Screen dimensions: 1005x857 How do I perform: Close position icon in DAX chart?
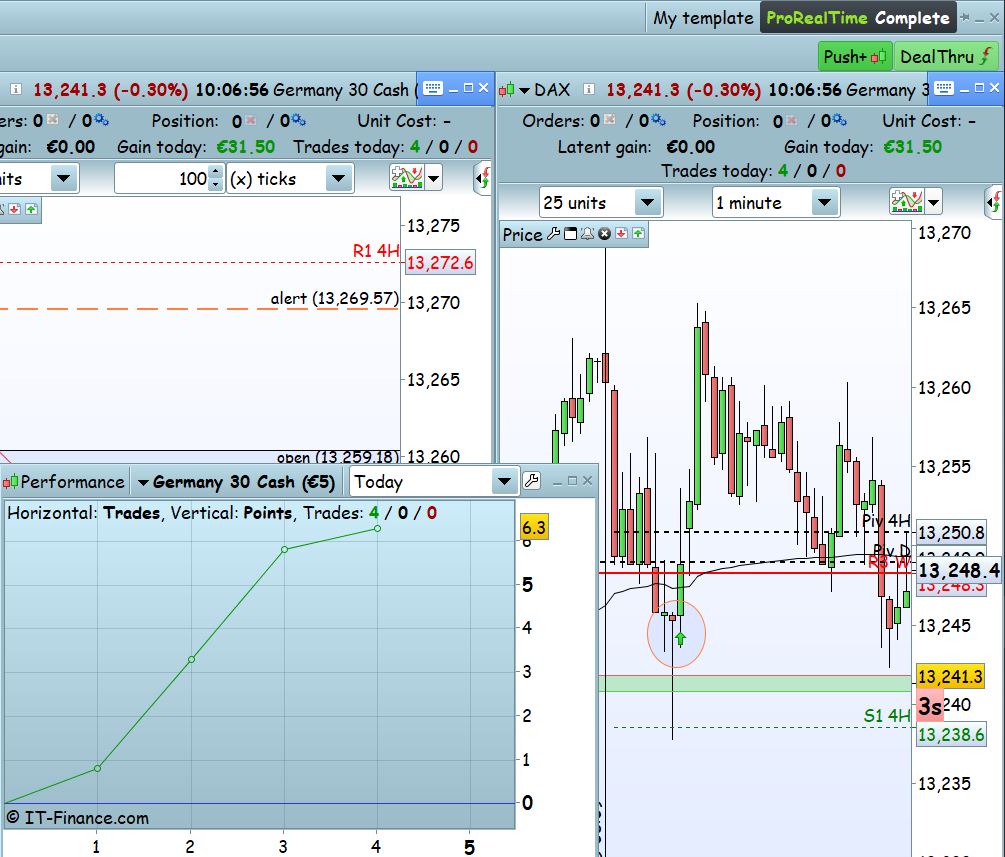coord(792,120)
